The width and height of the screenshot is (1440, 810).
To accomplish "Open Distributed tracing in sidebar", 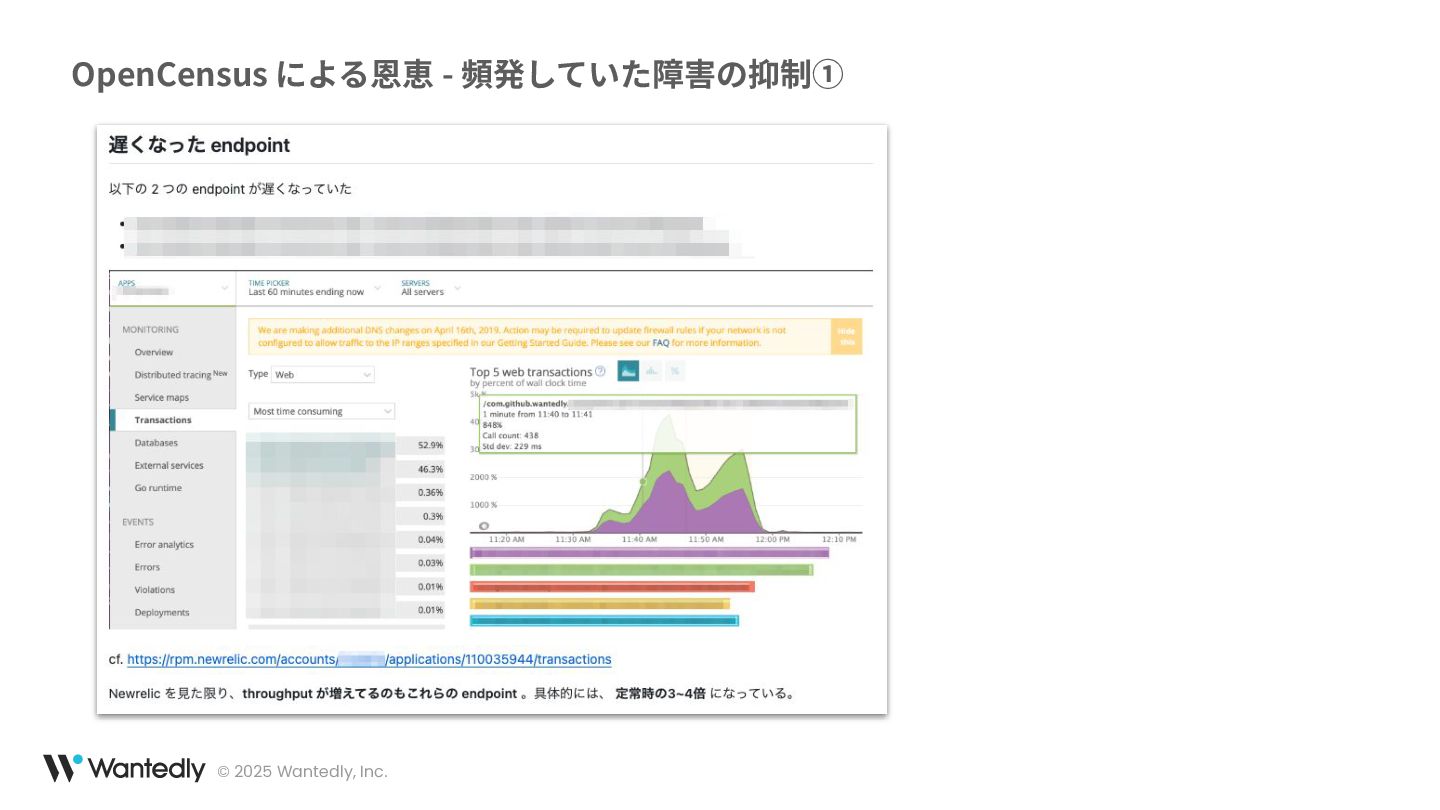I will click(181, 375).
